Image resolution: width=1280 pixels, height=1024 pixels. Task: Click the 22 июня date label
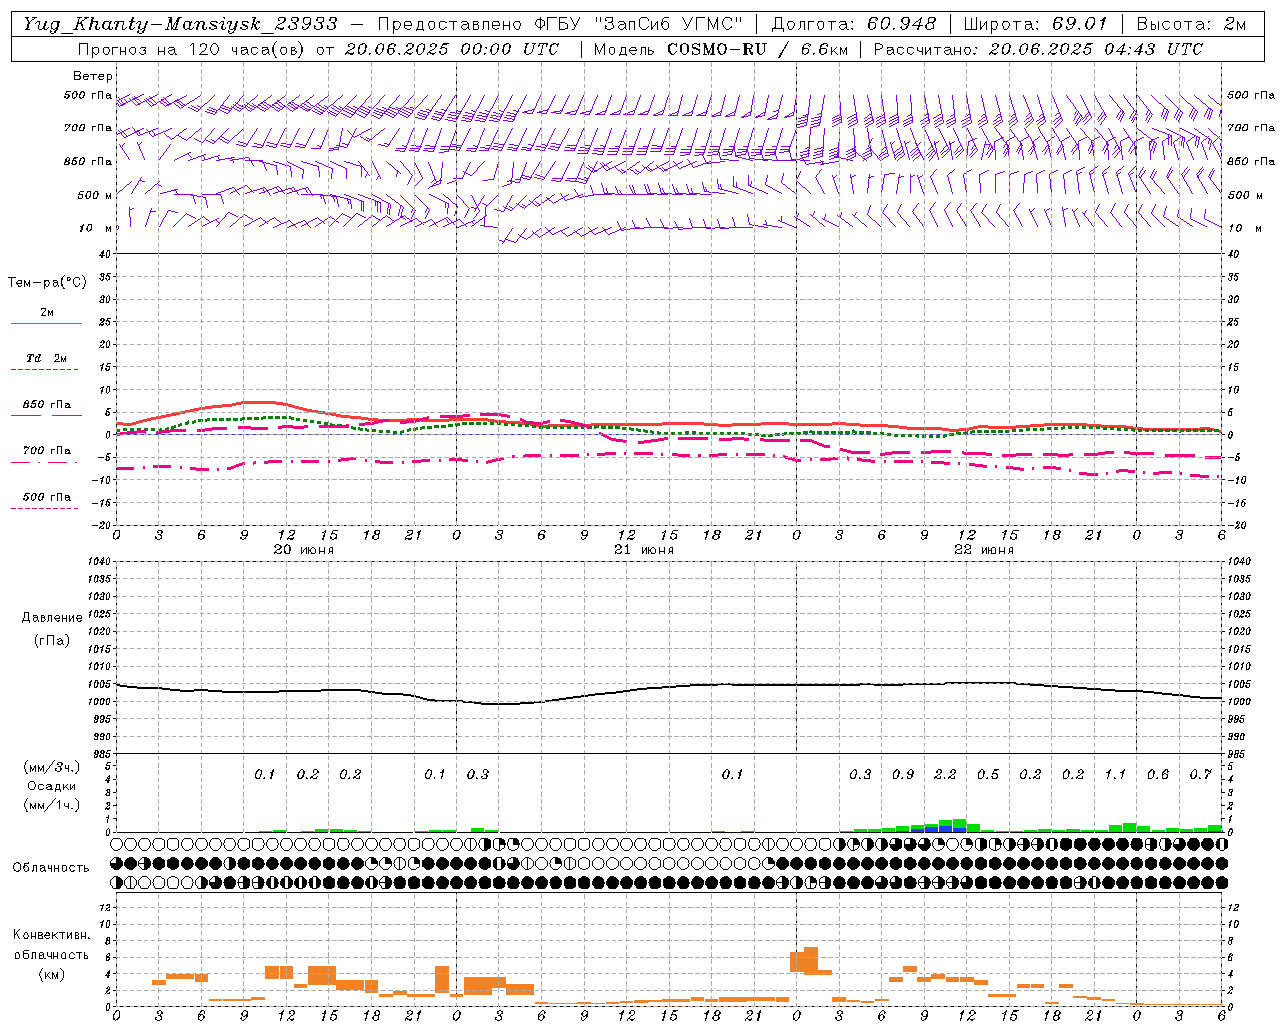984,550
